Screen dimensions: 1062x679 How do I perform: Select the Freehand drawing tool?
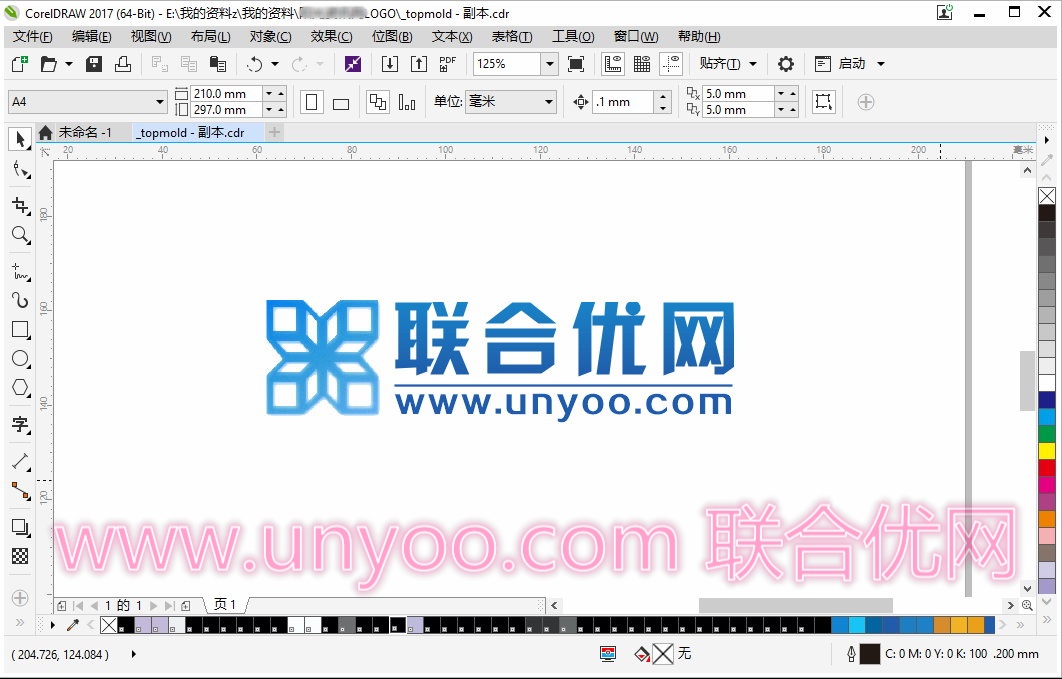pyautogui.click(x=20, y=272)
